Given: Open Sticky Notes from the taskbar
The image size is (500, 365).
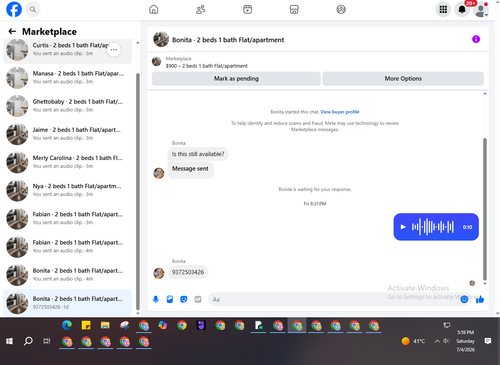Looking at the screenshot, I should pos(86,325).
